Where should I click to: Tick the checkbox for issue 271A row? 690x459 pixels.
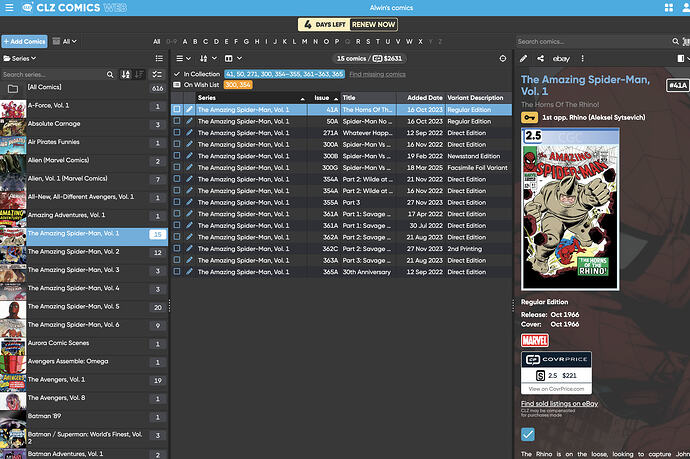click(177, 132)
